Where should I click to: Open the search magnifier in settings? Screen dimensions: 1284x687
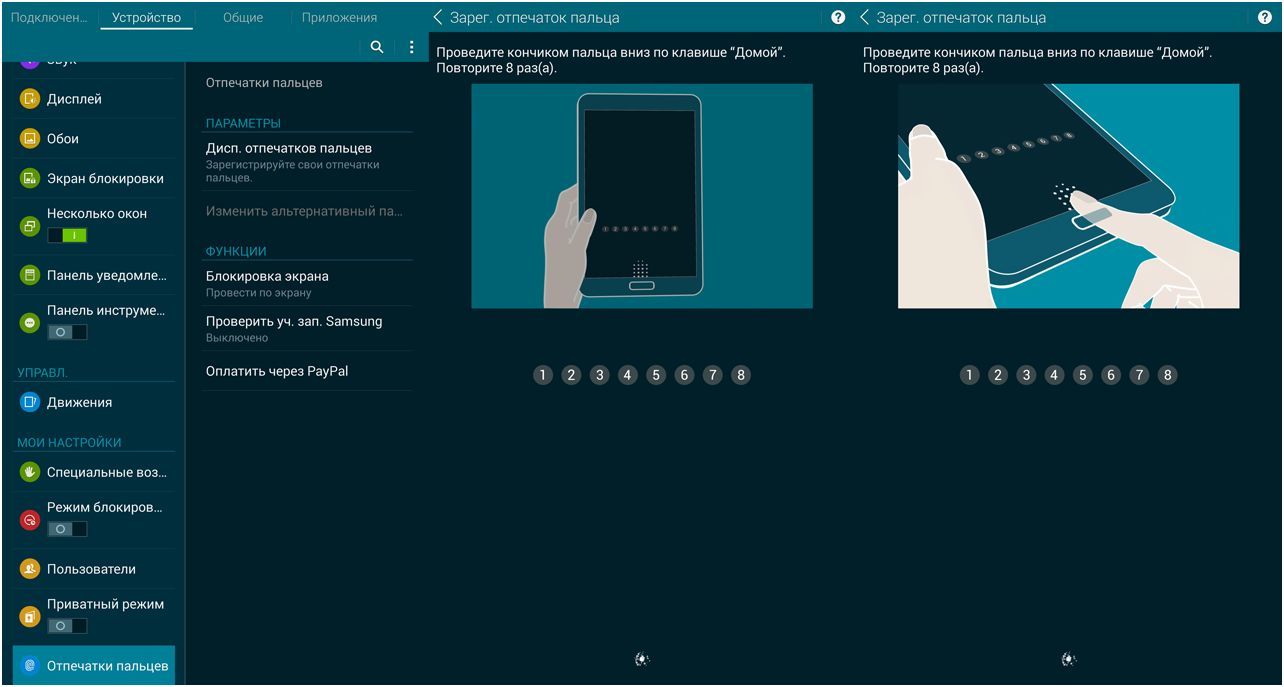tap(377, 47)
